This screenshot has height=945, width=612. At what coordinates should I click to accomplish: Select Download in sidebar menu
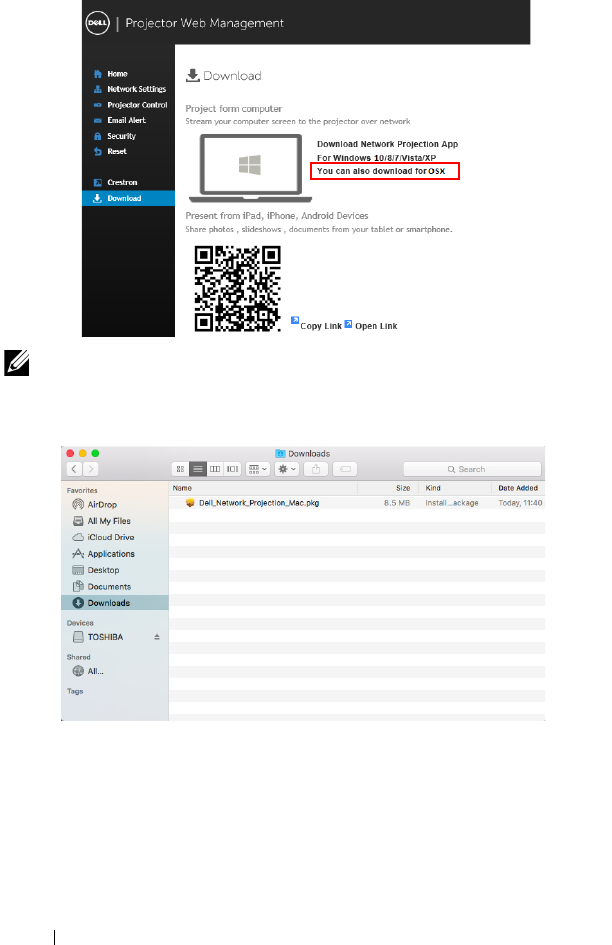(128, 198)
